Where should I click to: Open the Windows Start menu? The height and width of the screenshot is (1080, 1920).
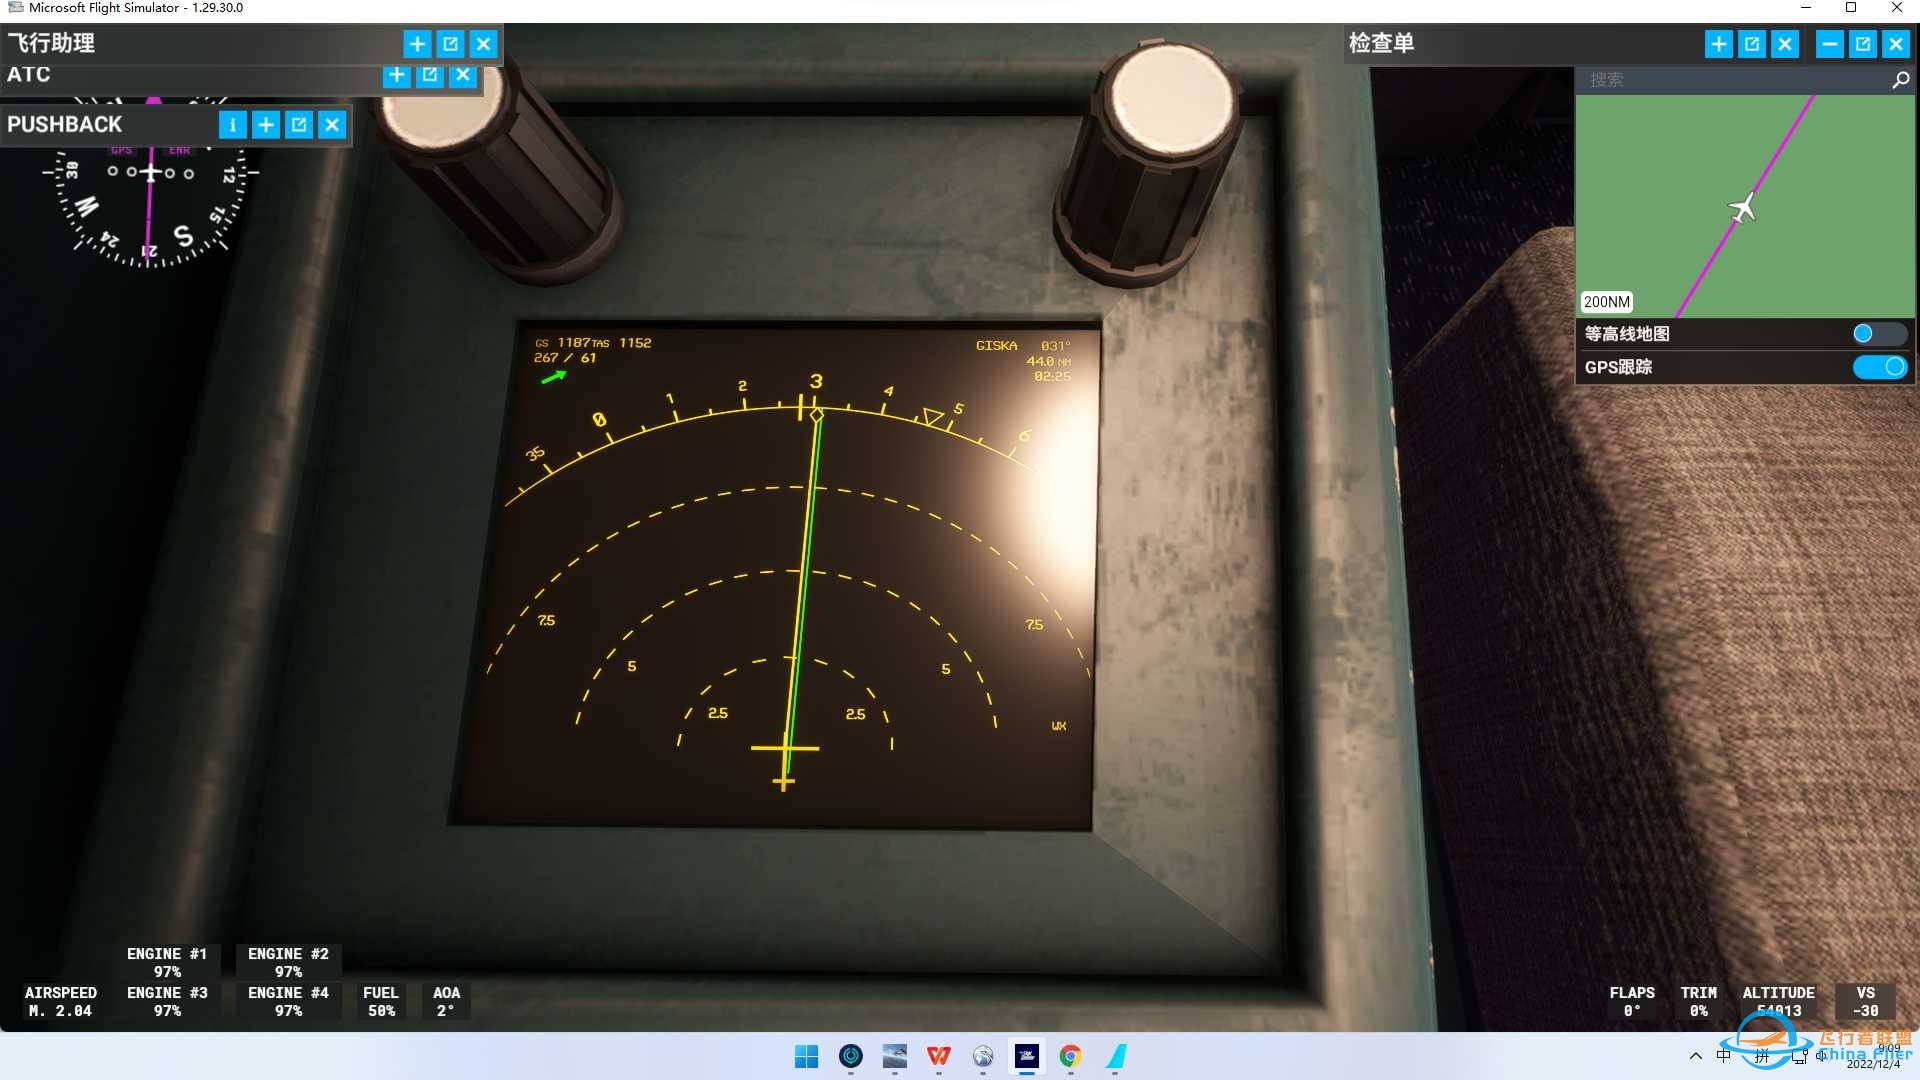(806, 1057)
